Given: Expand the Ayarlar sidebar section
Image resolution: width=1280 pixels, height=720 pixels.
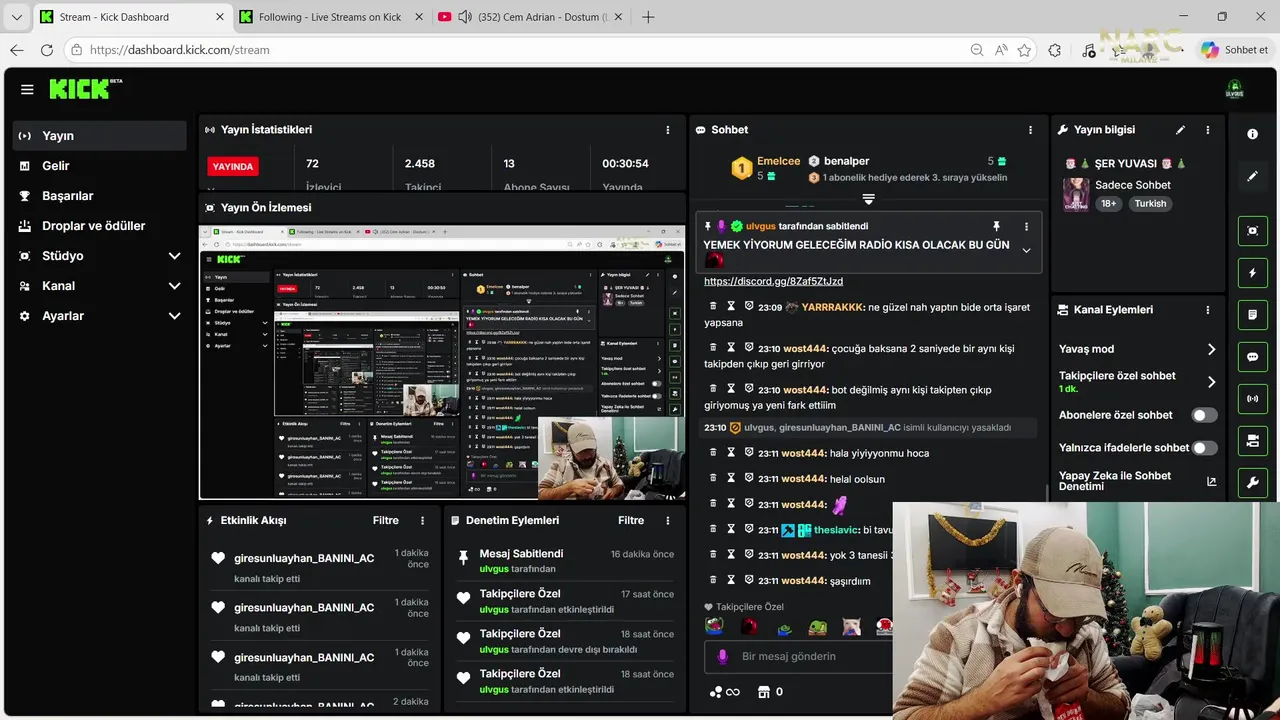Looking at the screenshot, I should coord(174,316).
